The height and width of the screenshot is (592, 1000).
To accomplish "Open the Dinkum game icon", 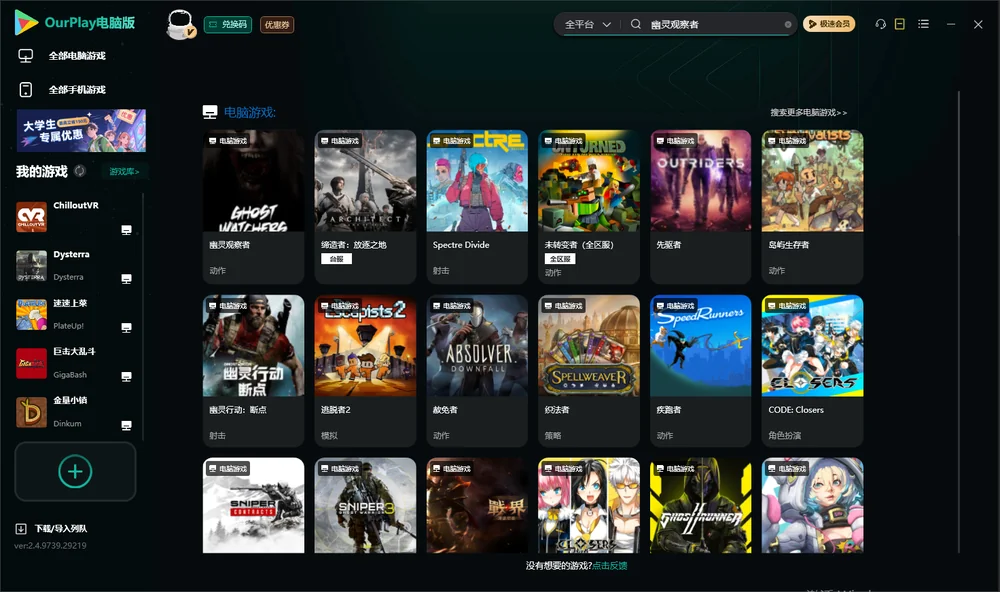I will 31,412.
